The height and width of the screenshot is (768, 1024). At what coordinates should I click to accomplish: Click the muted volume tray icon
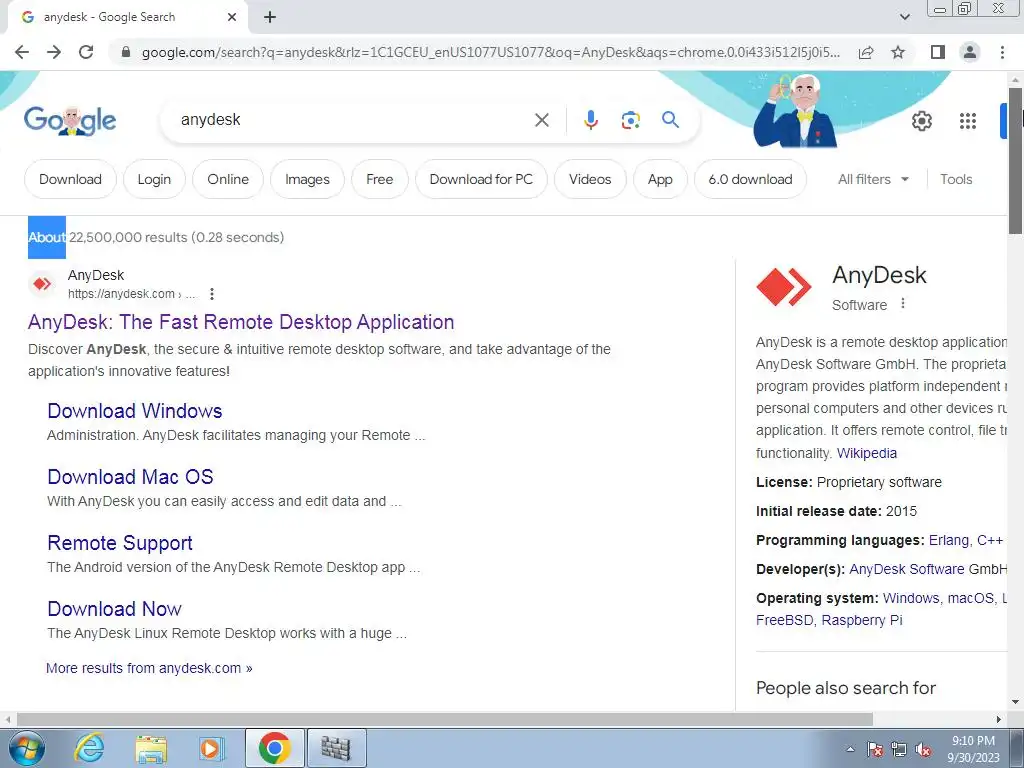(923, 749)
